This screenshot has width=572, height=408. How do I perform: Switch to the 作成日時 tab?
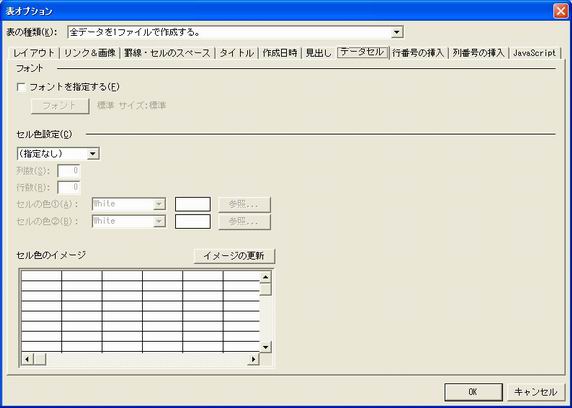[x=280, y=53]
